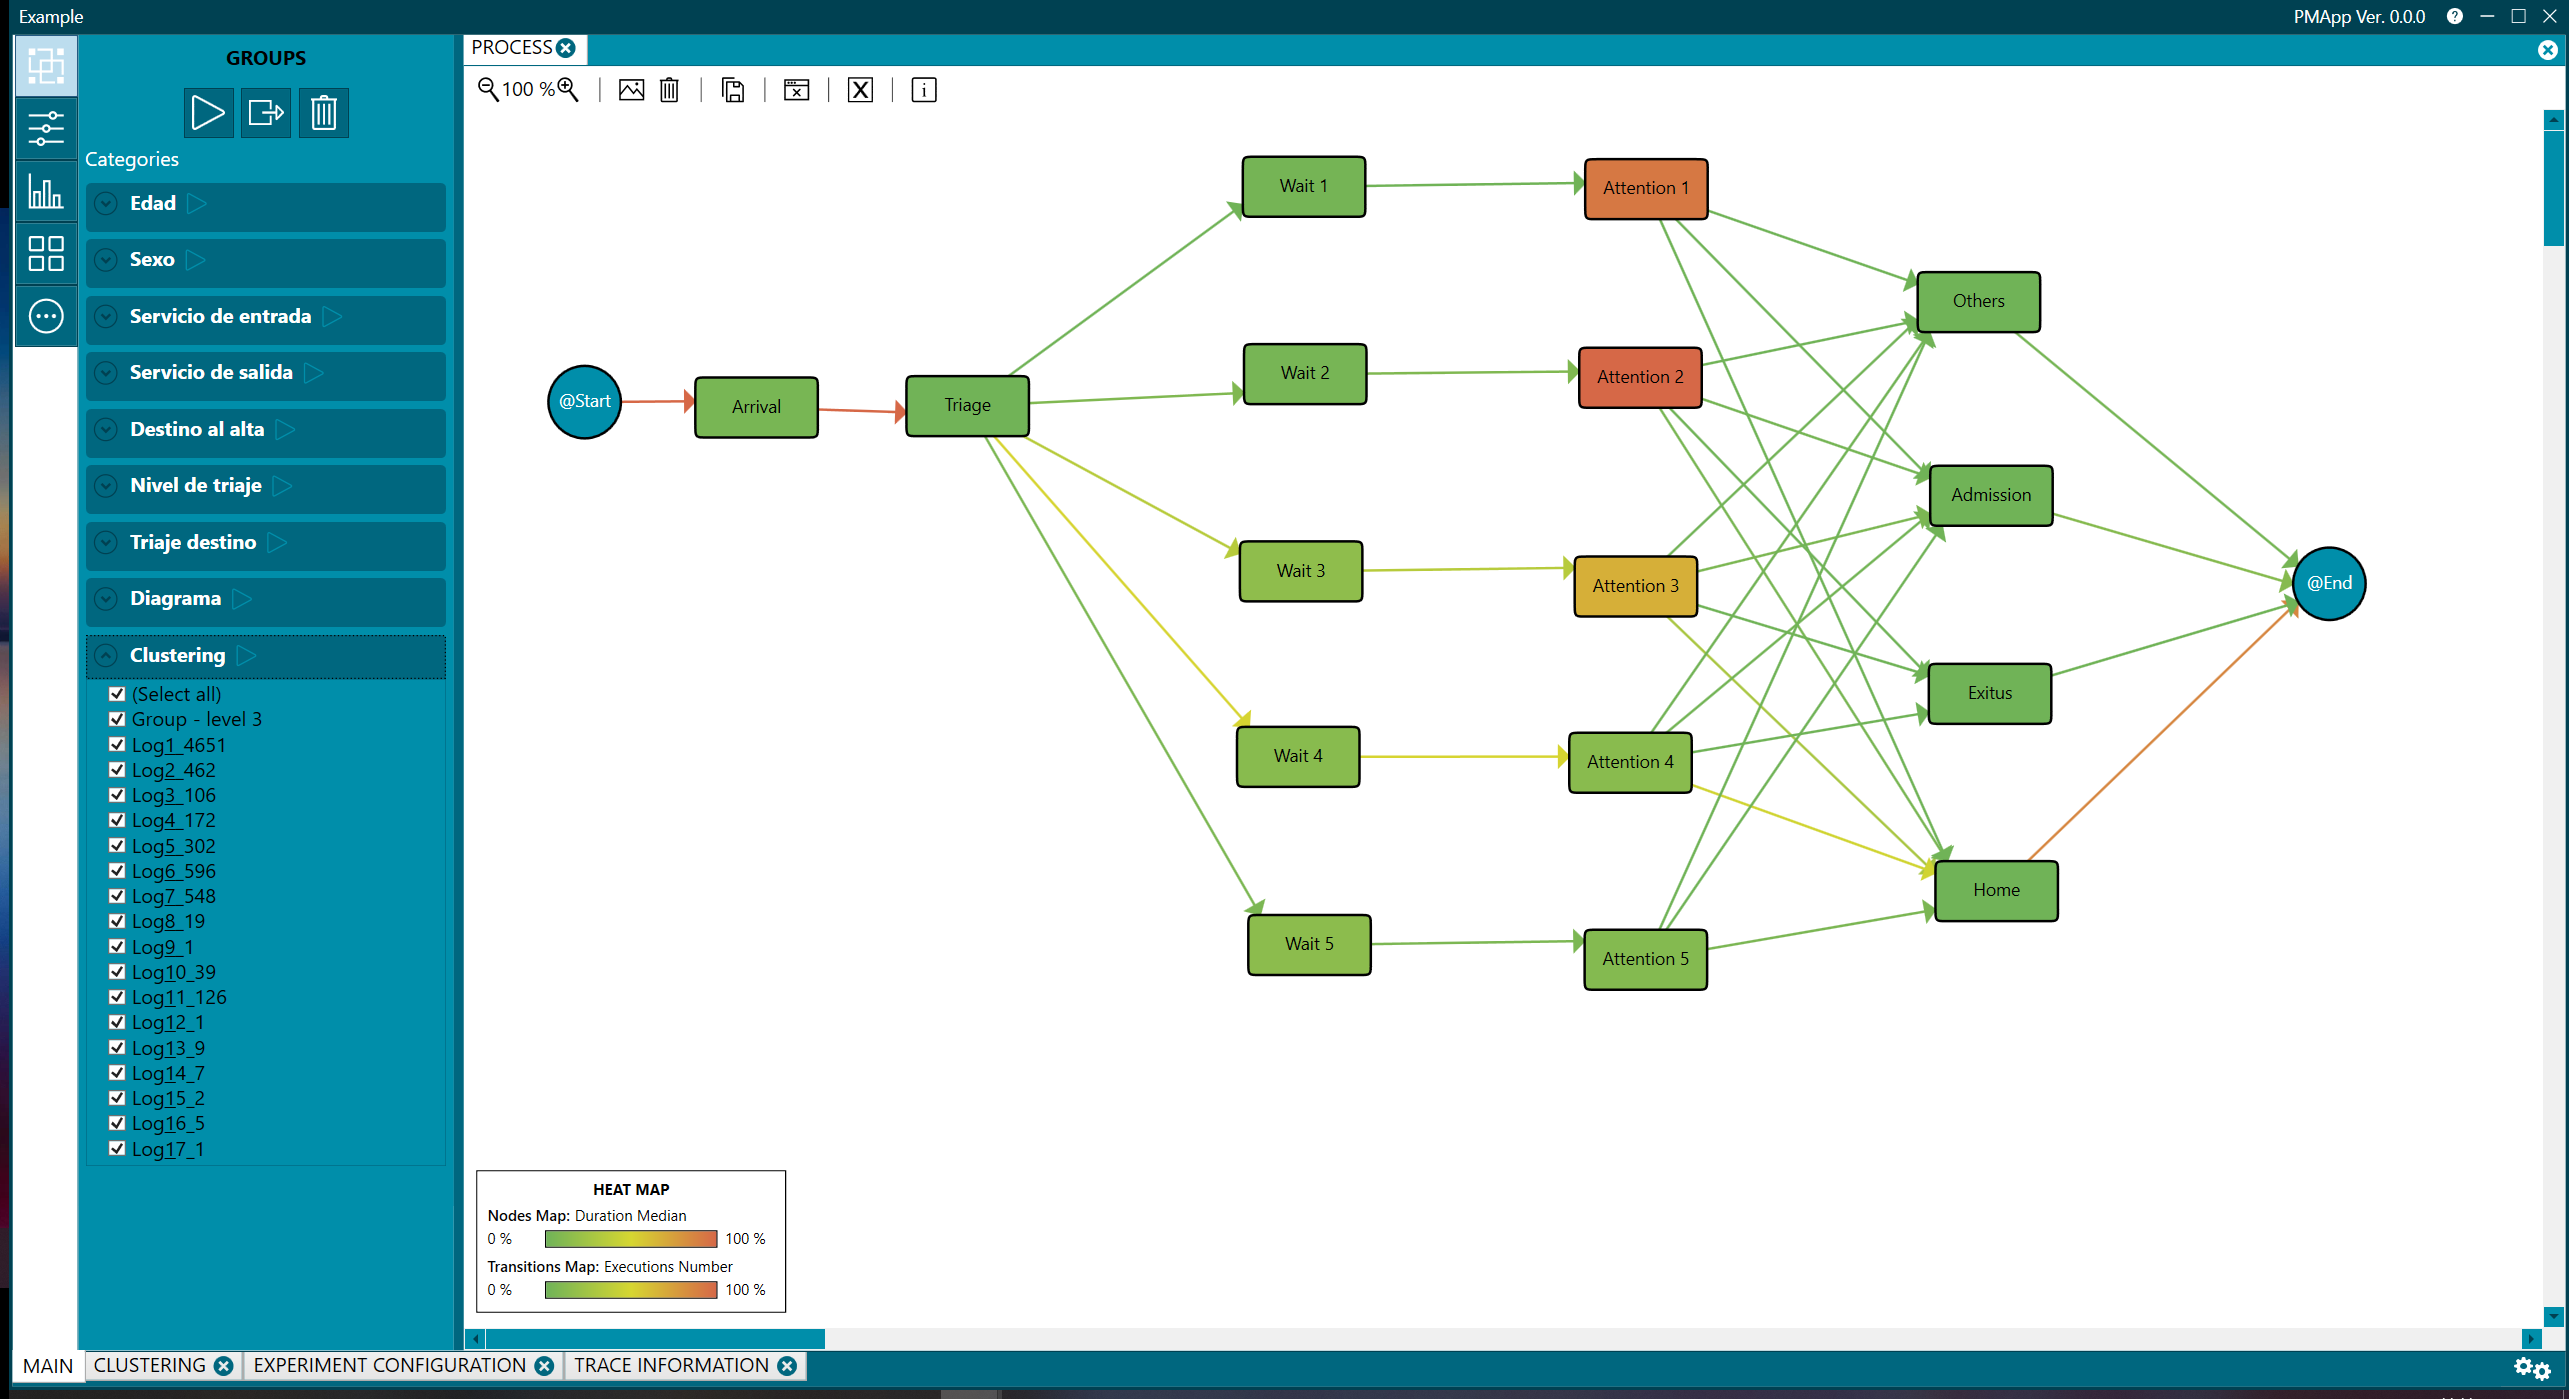The image size is (2569, 1399).
Task: Close the EXPERIMENT CONFIGURATION tab
Action: [544, 1366]
